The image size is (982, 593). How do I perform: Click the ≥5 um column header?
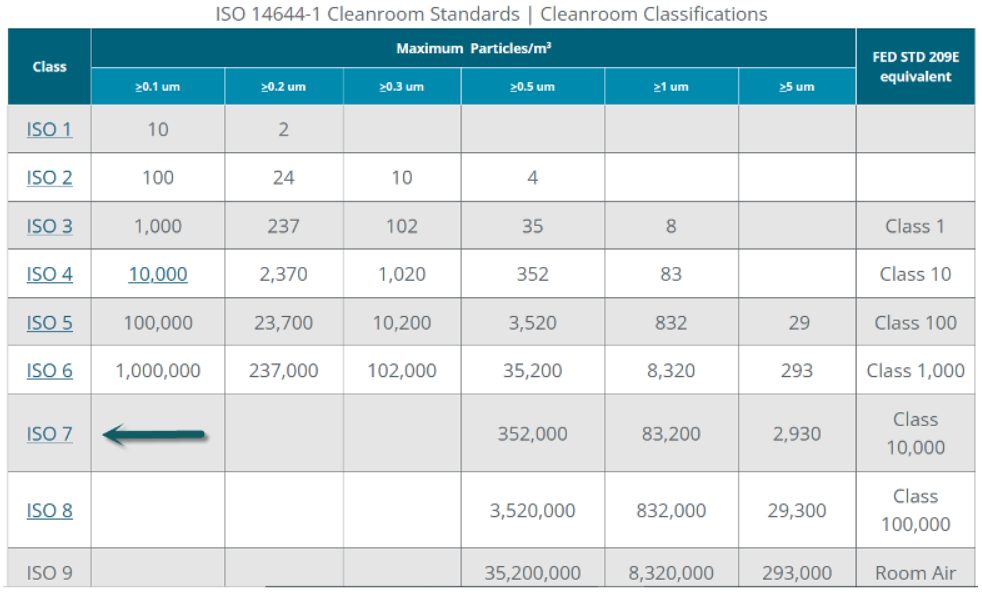(x=797, y=87)
